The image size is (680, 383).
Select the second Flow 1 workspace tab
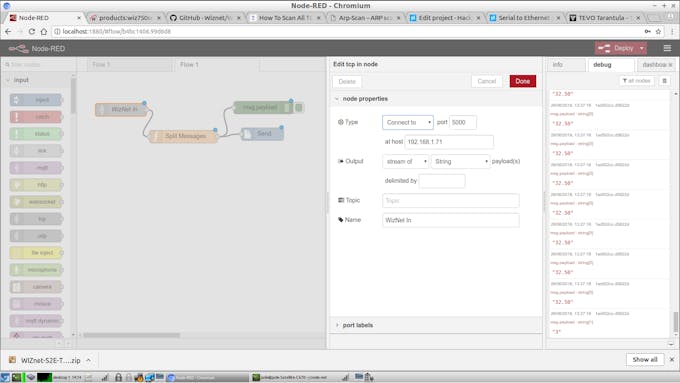tap(216, 65)
